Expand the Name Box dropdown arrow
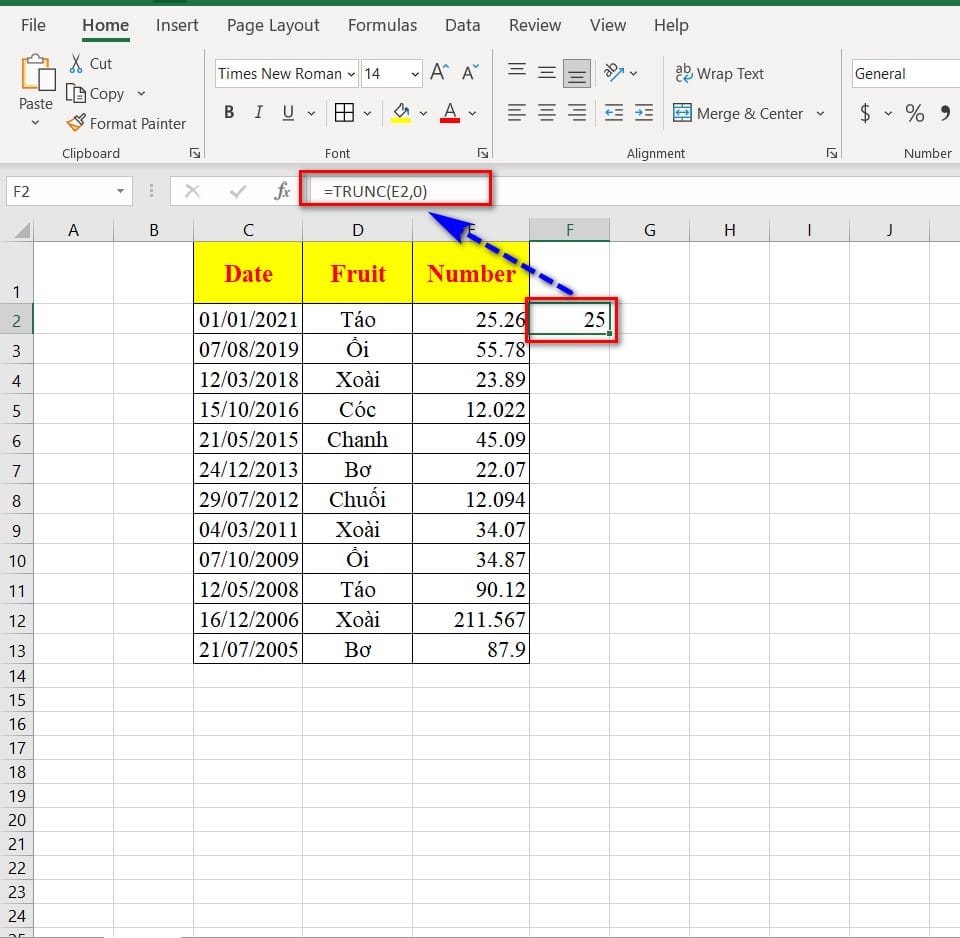This screenshot has width=960, height=938. point(120,192)
